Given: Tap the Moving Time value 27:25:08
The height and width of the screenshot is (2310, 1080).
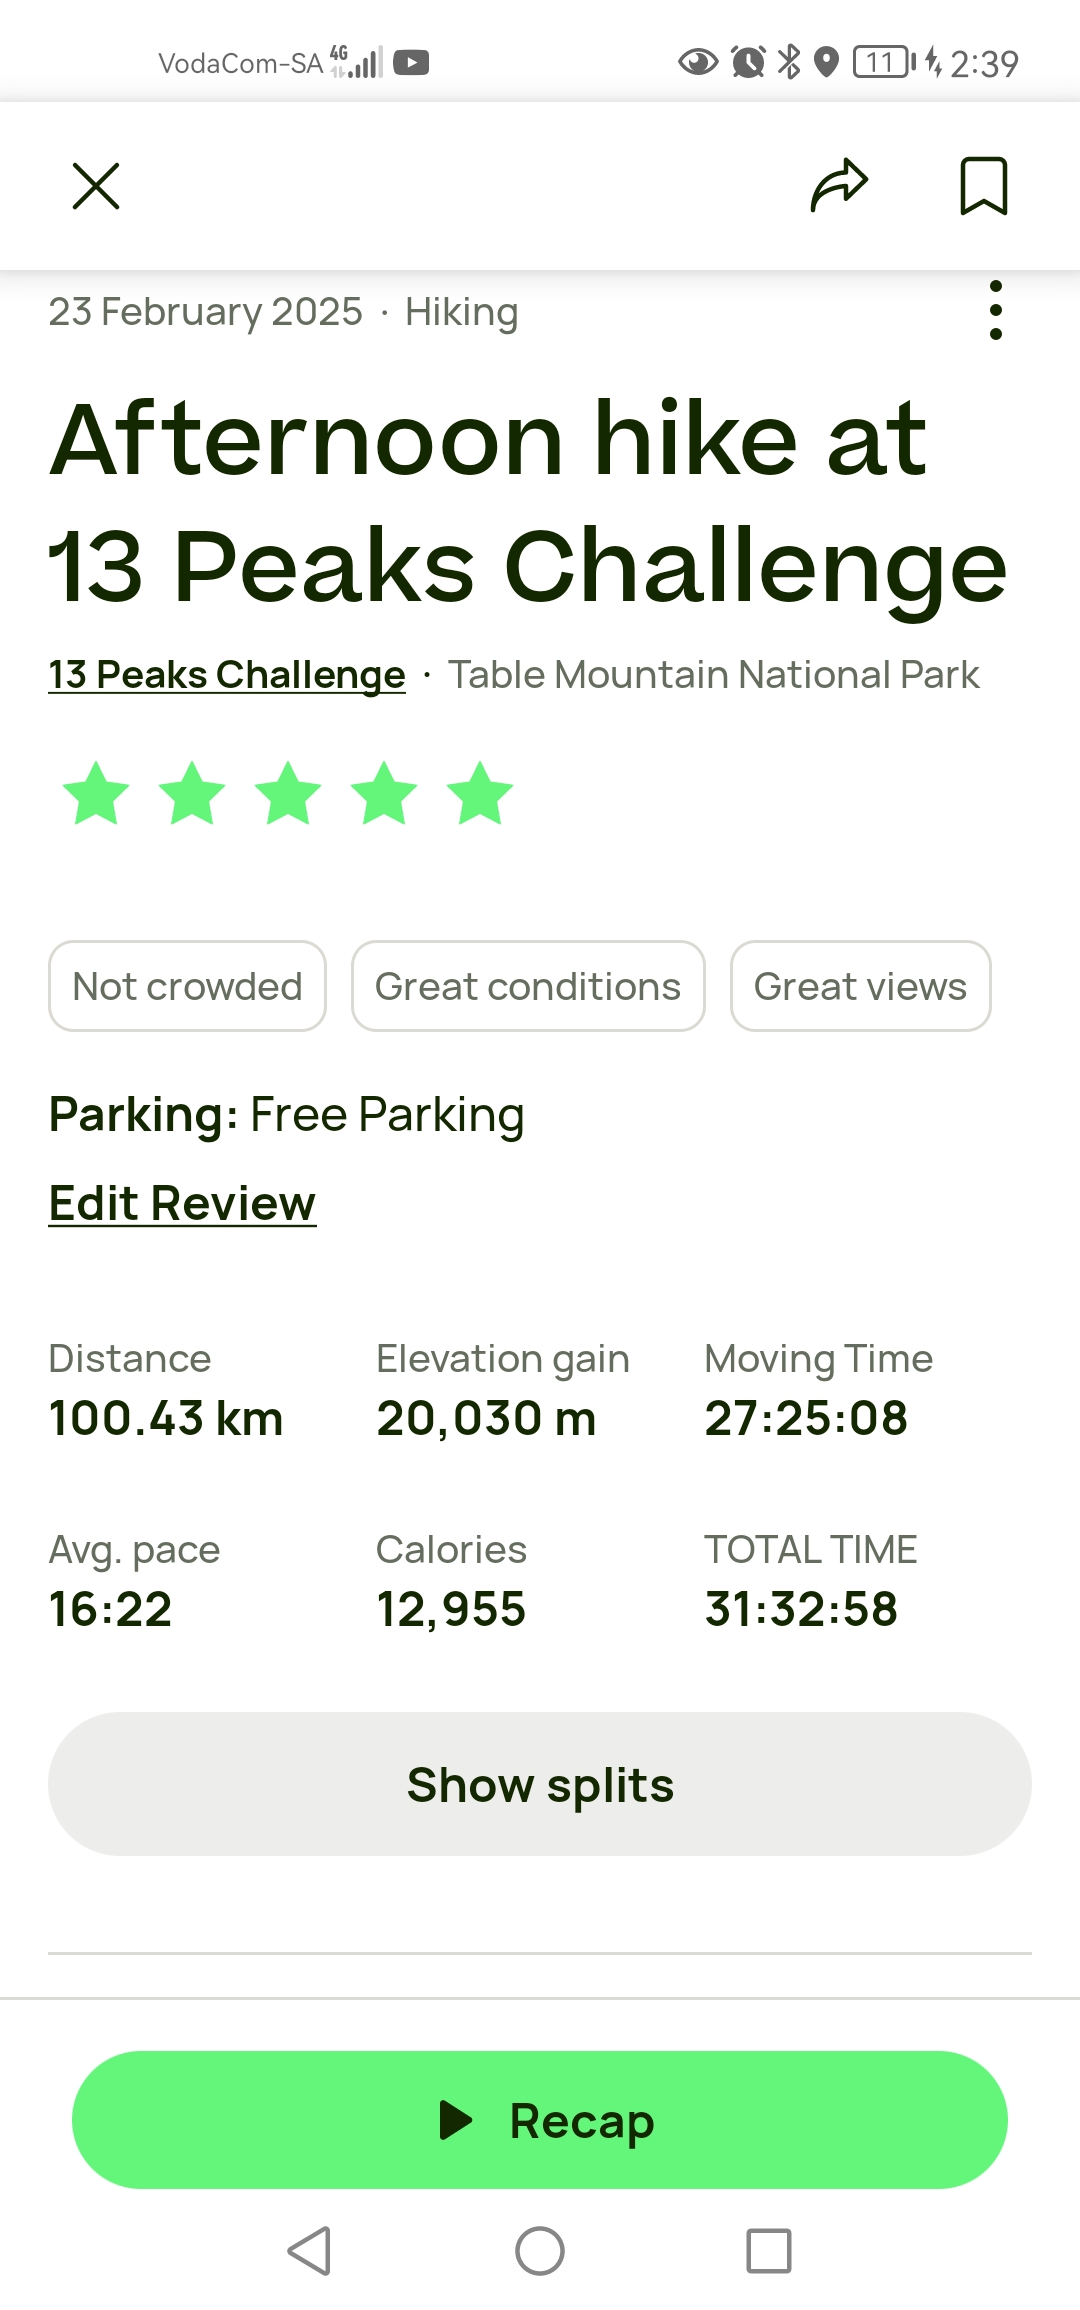Looking at the screenshot, I should pos(806,1418).
